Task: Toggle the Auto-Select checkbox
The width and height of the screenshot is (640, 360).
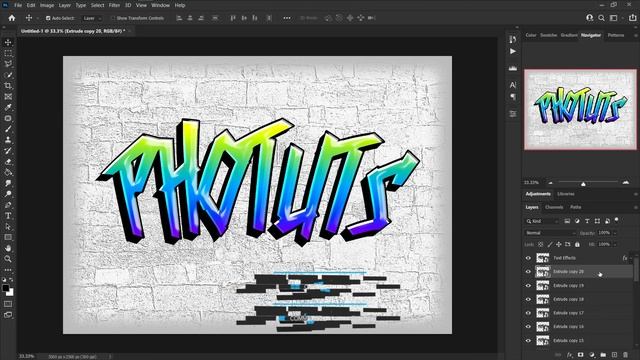Action: tap(48, 18)
